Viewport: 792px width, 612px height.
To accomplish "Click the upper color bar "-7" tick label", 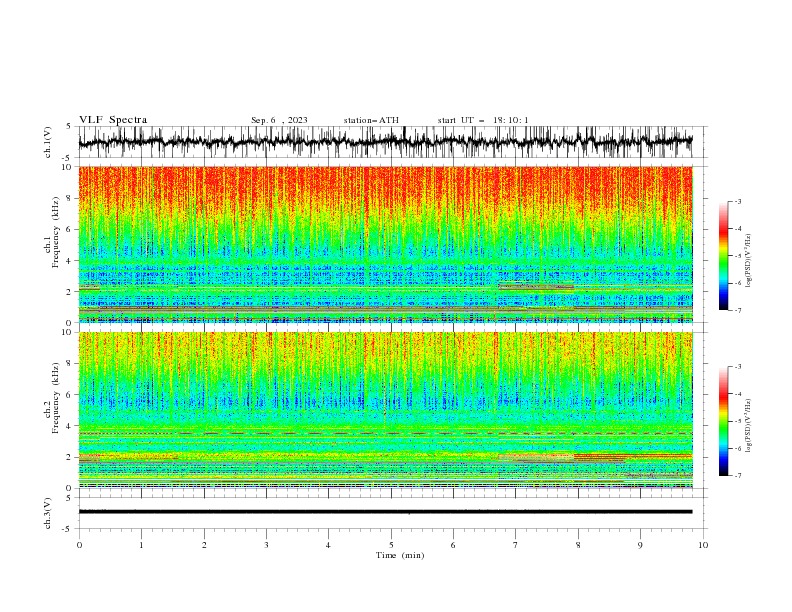I will click(738, 310).
